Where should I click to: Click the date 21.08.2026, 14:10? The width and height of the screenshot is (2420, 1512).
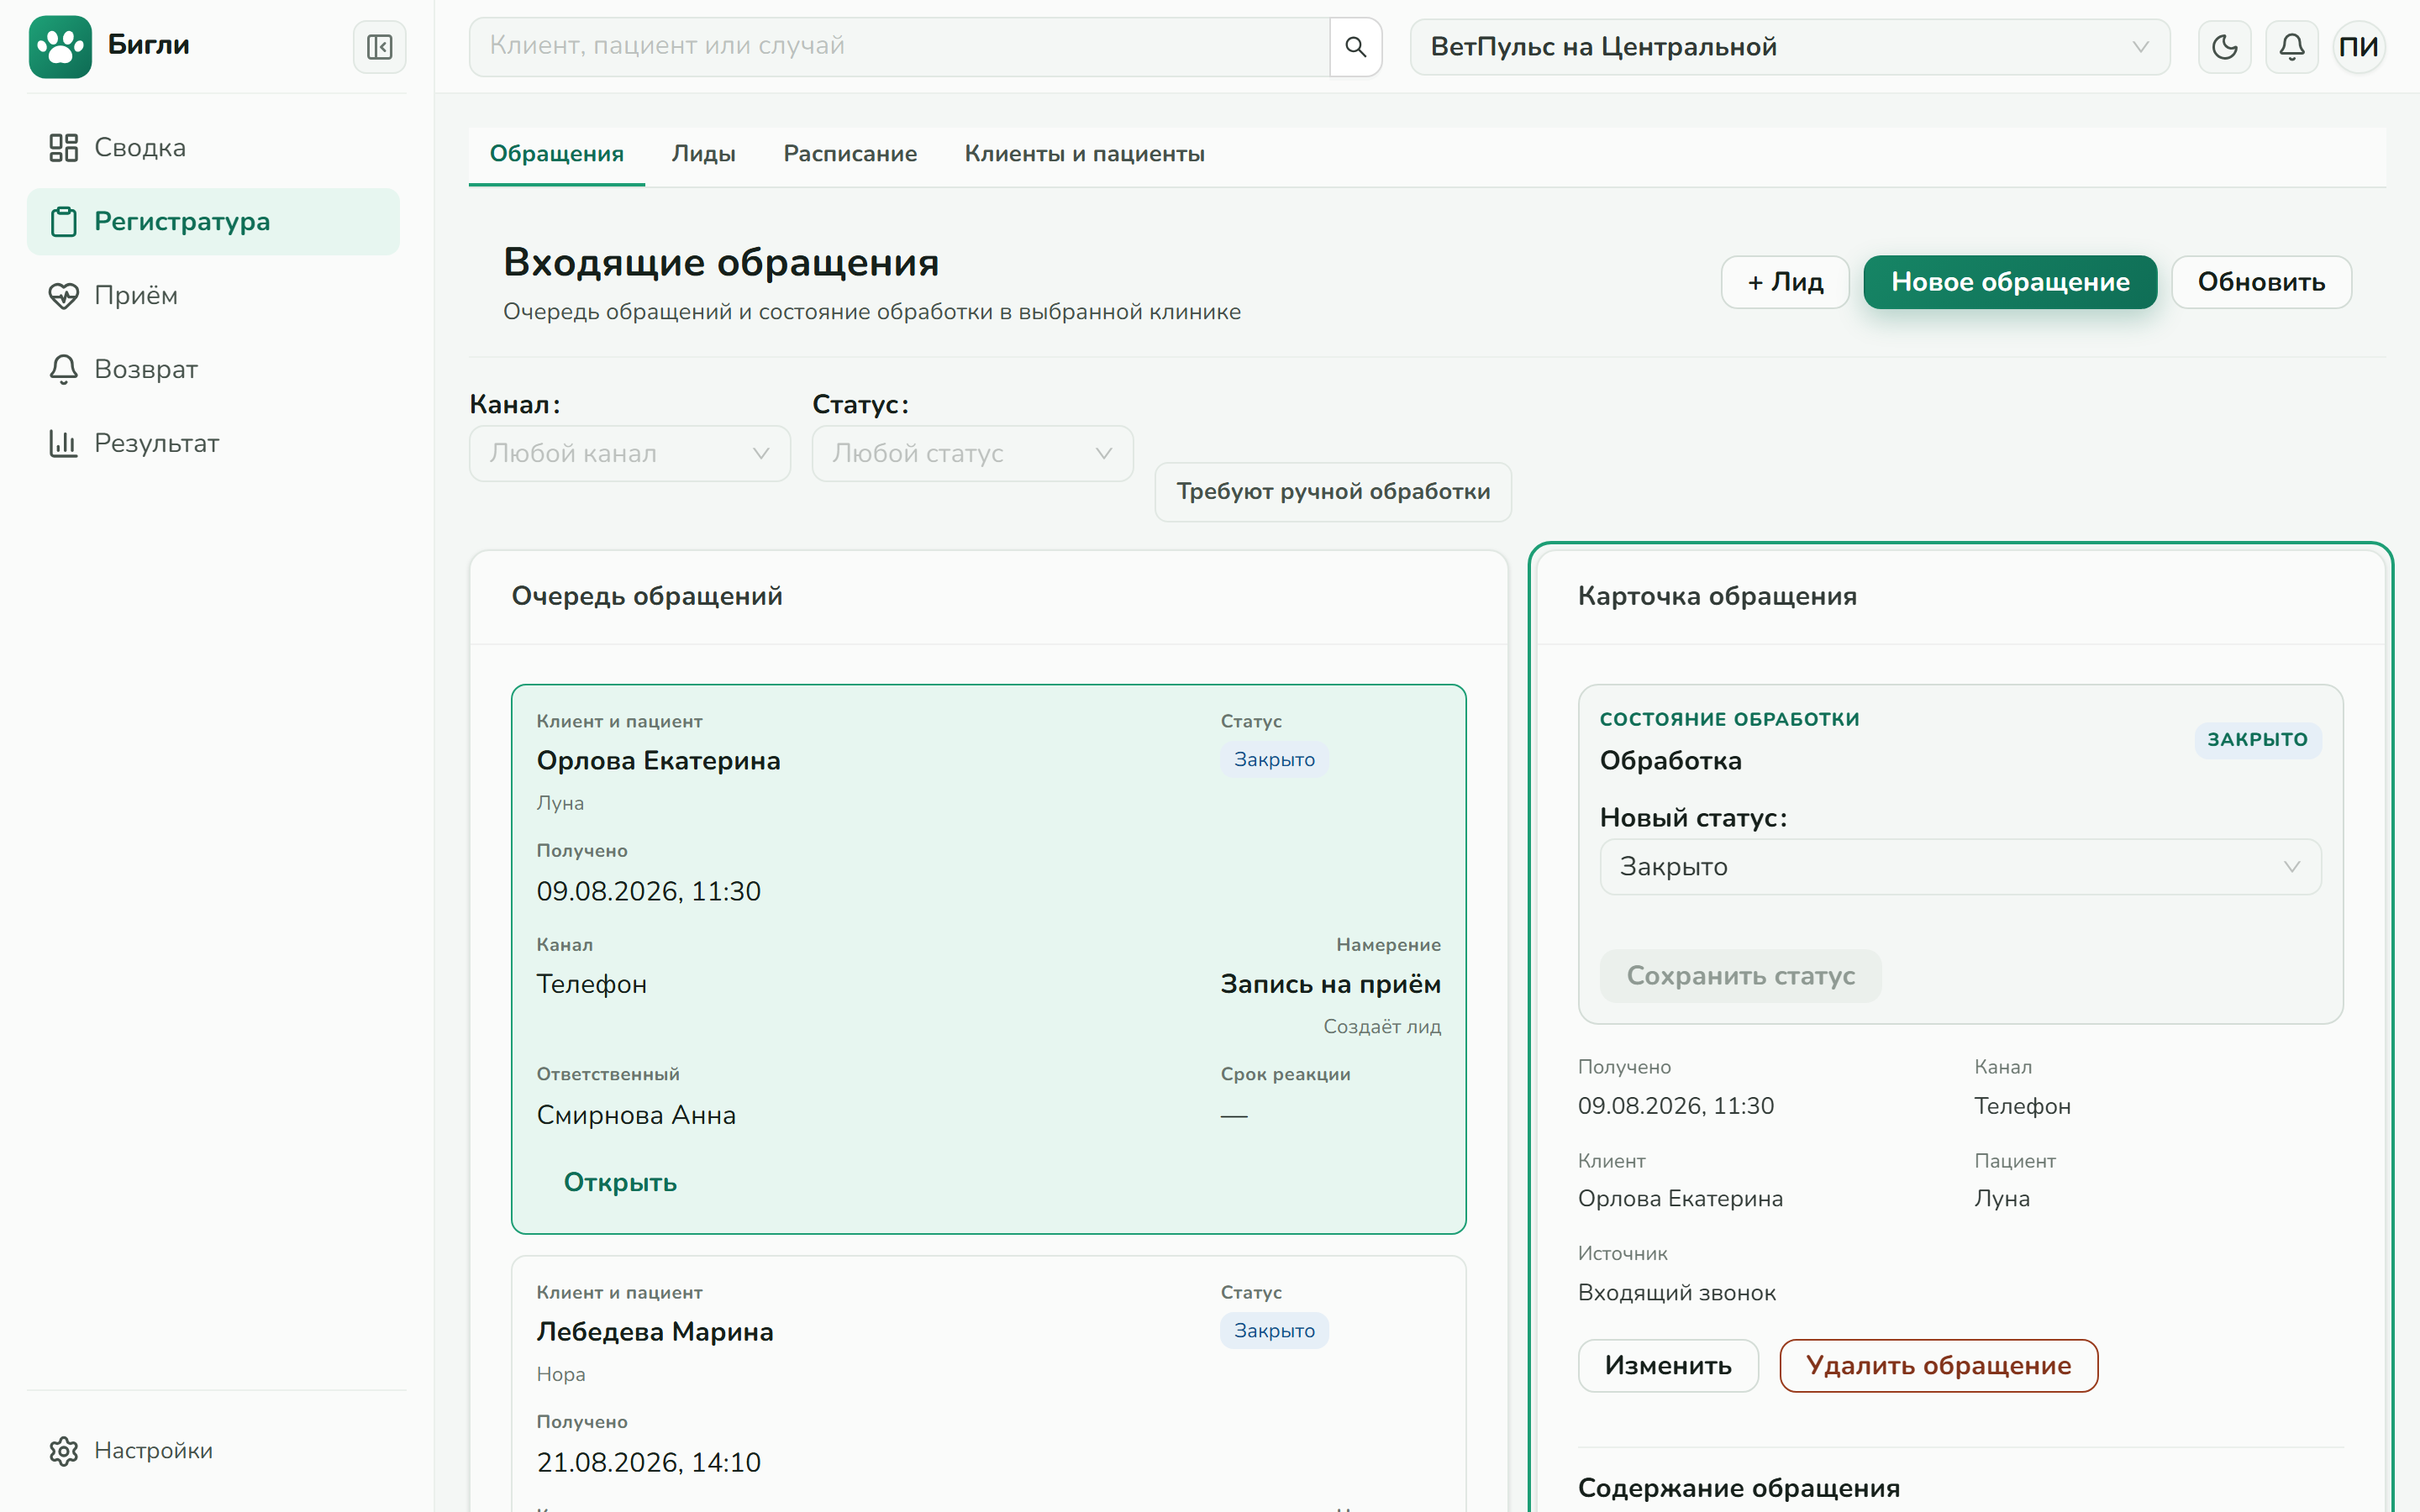coord(648,1463)
